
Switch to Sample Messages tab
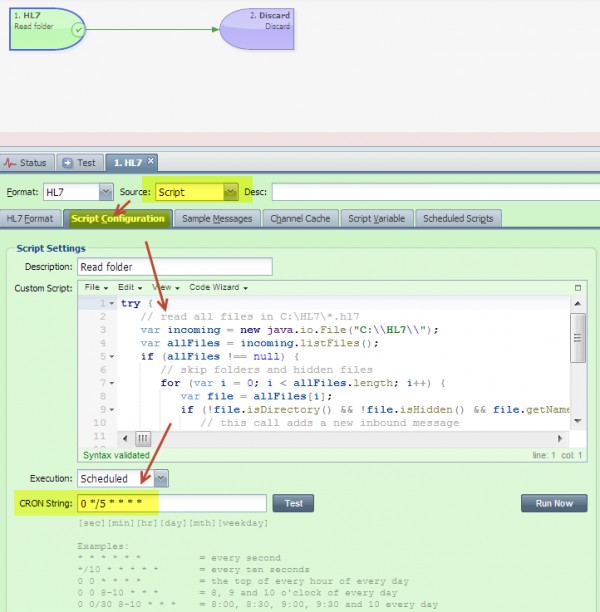coord(217,219)
